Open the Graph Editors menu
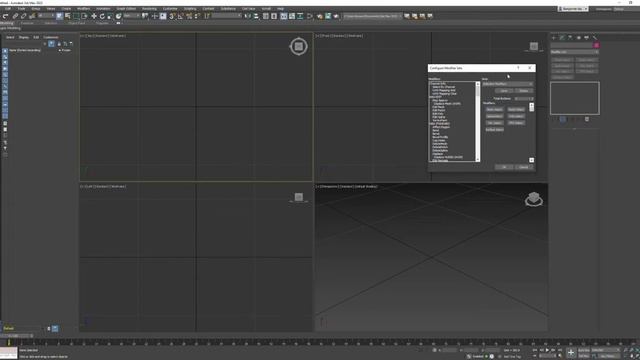This screenshot has height=360, width=640. point(126,9)
